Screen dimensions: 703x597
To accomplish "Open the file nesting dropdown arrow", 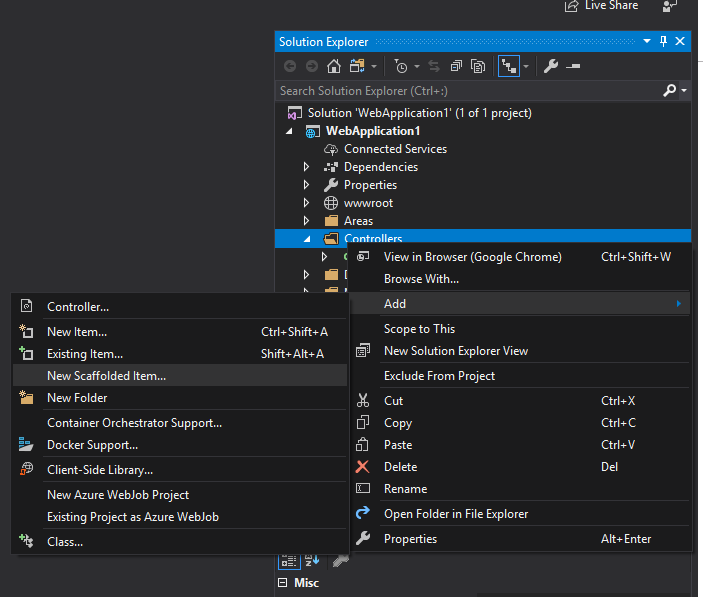I will pos(526,66).
